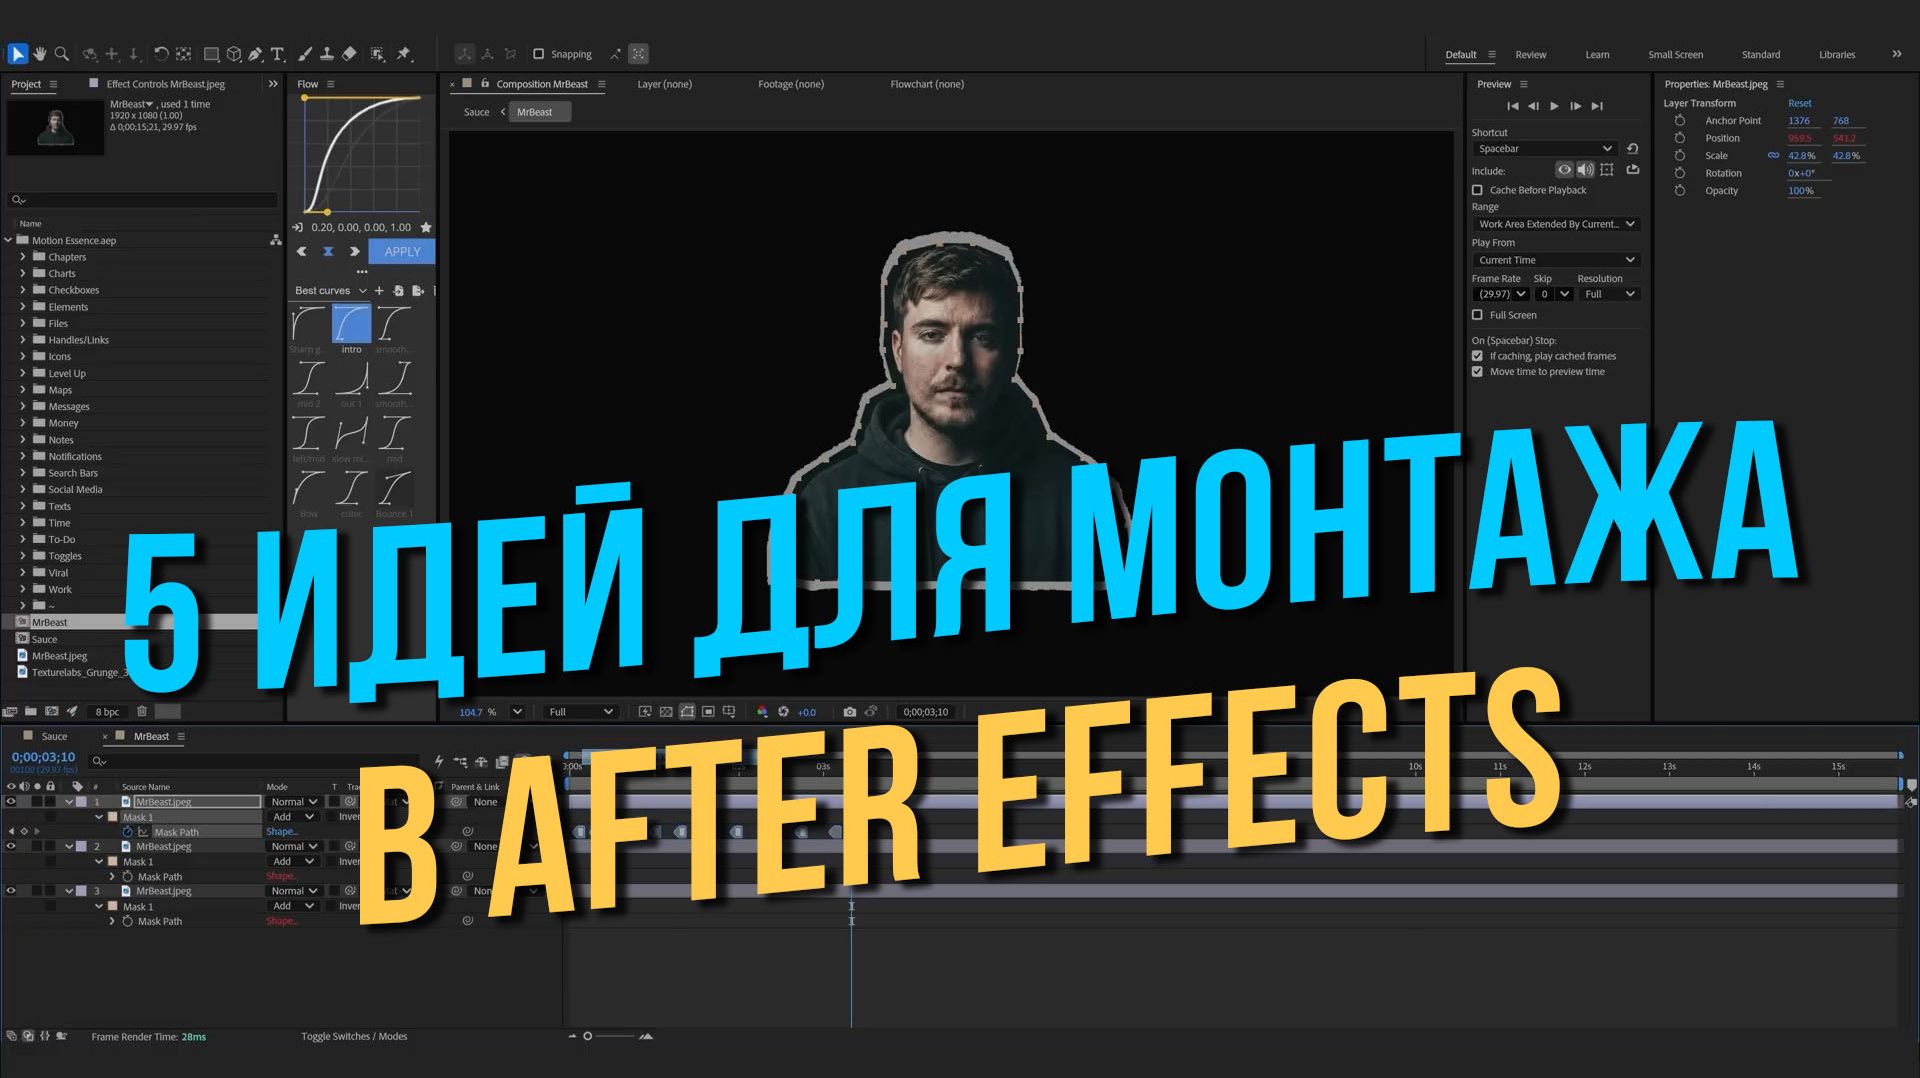Select the Selection arrow tool
The image size is (1920, 1078).
tap(18, 54)
